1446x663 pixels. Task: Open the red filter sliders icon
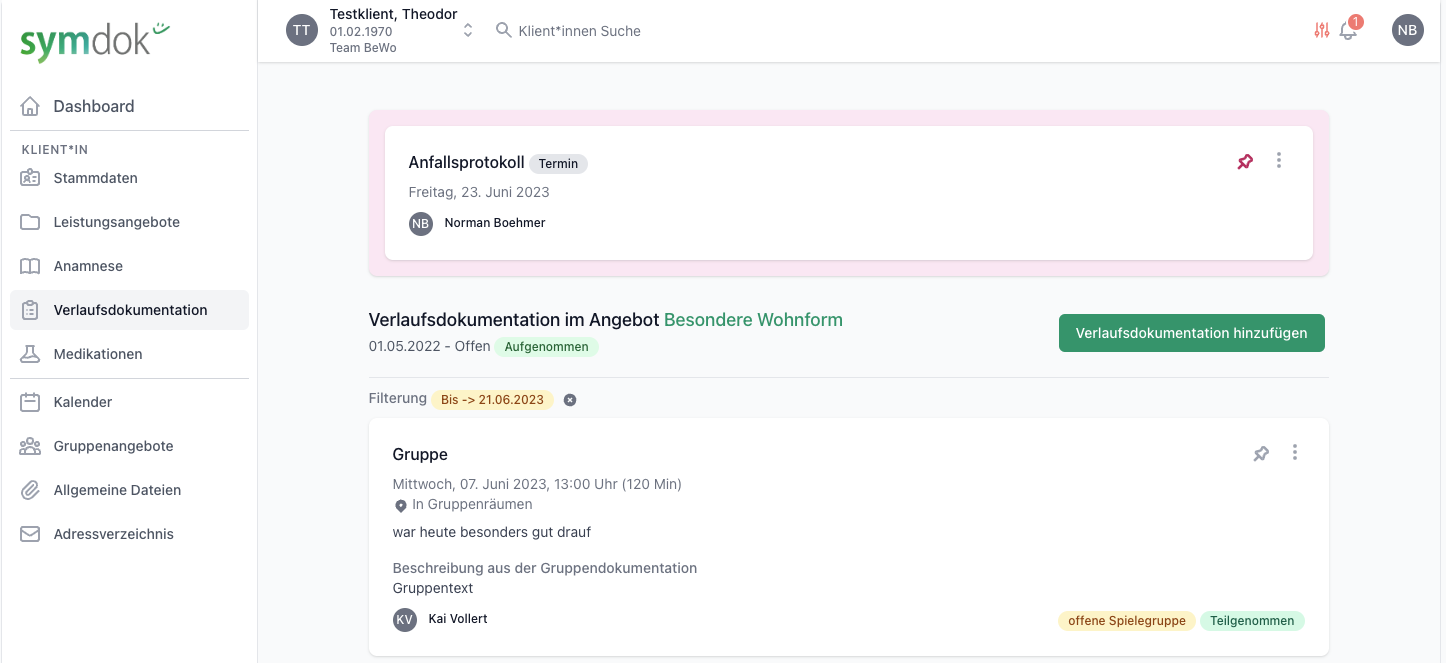pos(1322,30)
